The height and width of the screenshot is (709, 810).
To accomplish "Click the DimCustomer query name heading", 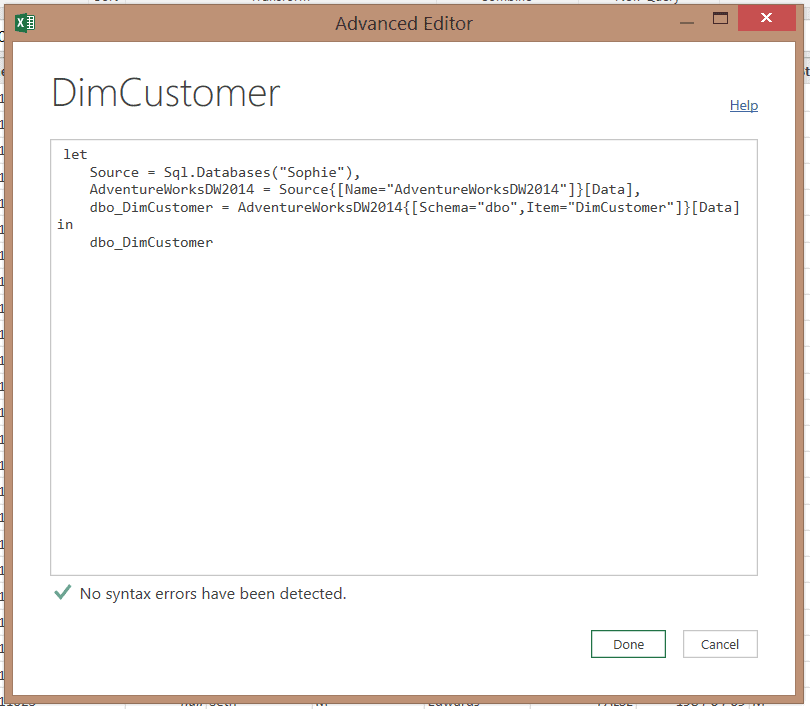I will [x=166, y=94].
